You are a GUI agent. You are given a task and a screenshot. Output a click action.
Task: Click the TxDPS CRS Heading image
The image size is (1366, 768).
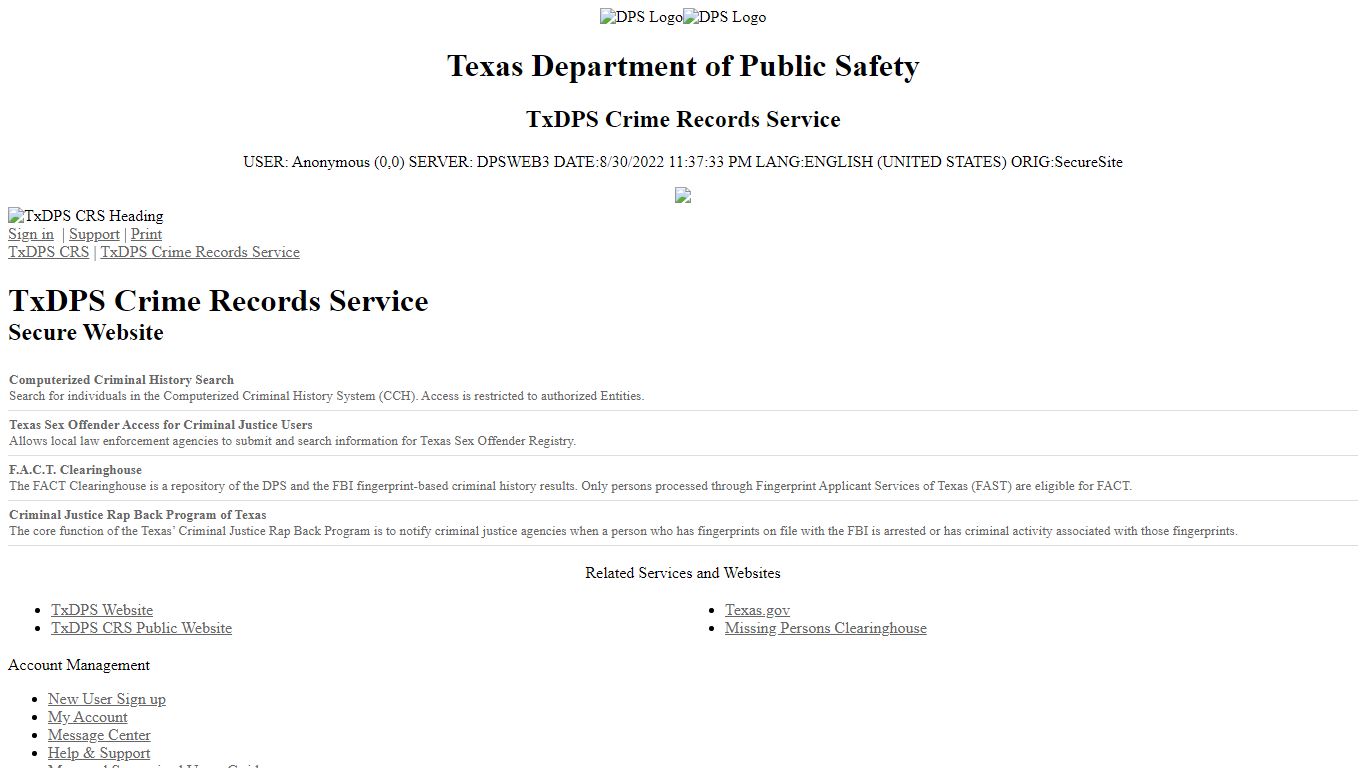point(85,216)
